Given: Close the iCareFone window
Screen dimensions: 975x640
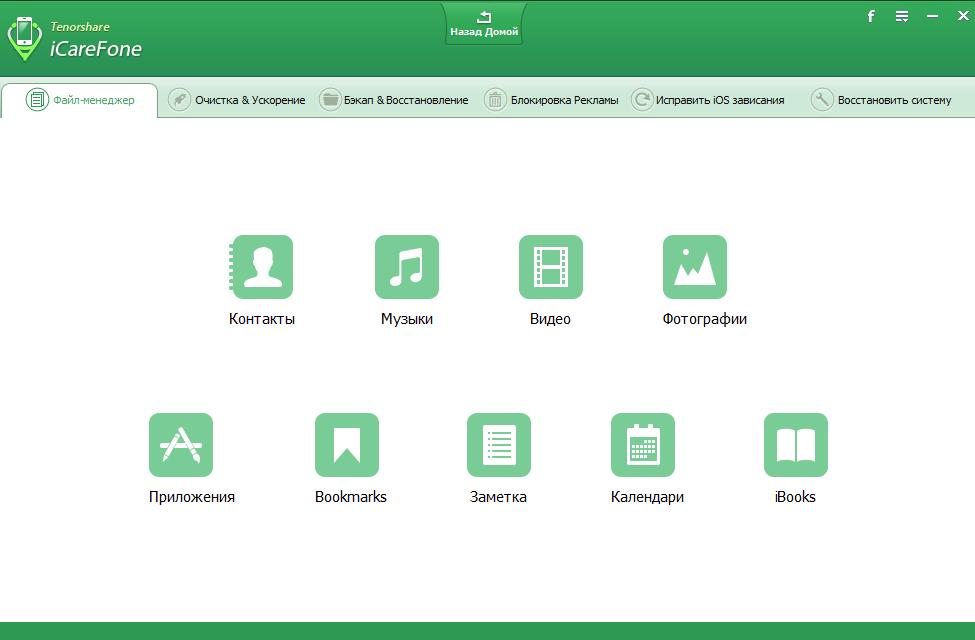Looking at the screenshot, I should pos(963,16).
